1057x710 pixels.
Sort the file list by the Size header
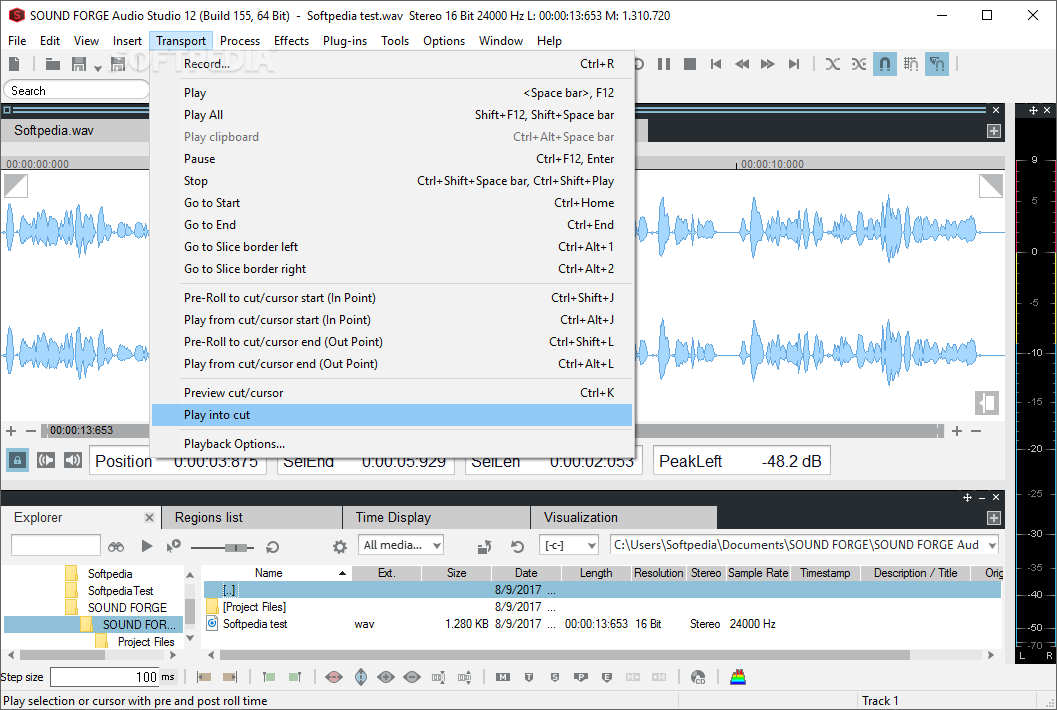click(x=456, y=572)
